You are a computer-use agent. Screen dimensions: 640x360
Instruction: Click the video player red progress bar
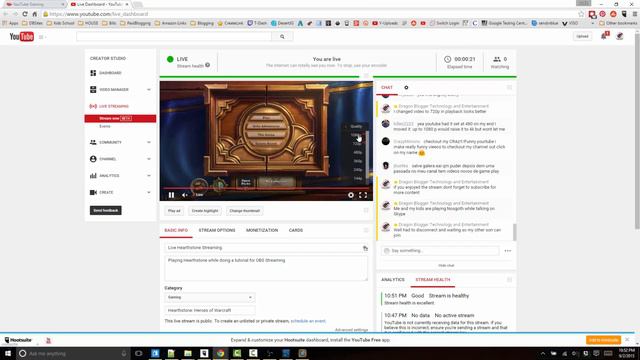(x=266, y=188)
